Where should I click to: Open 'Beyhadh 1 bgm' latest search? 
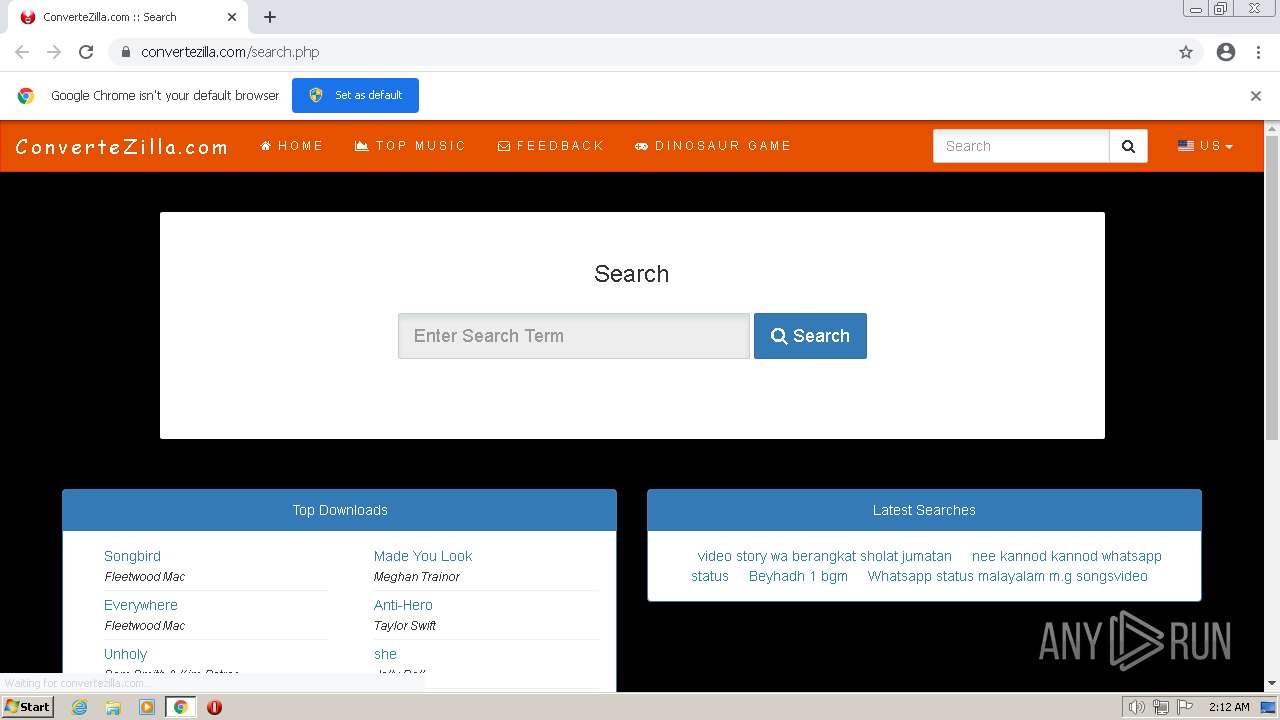click(798, 576)
